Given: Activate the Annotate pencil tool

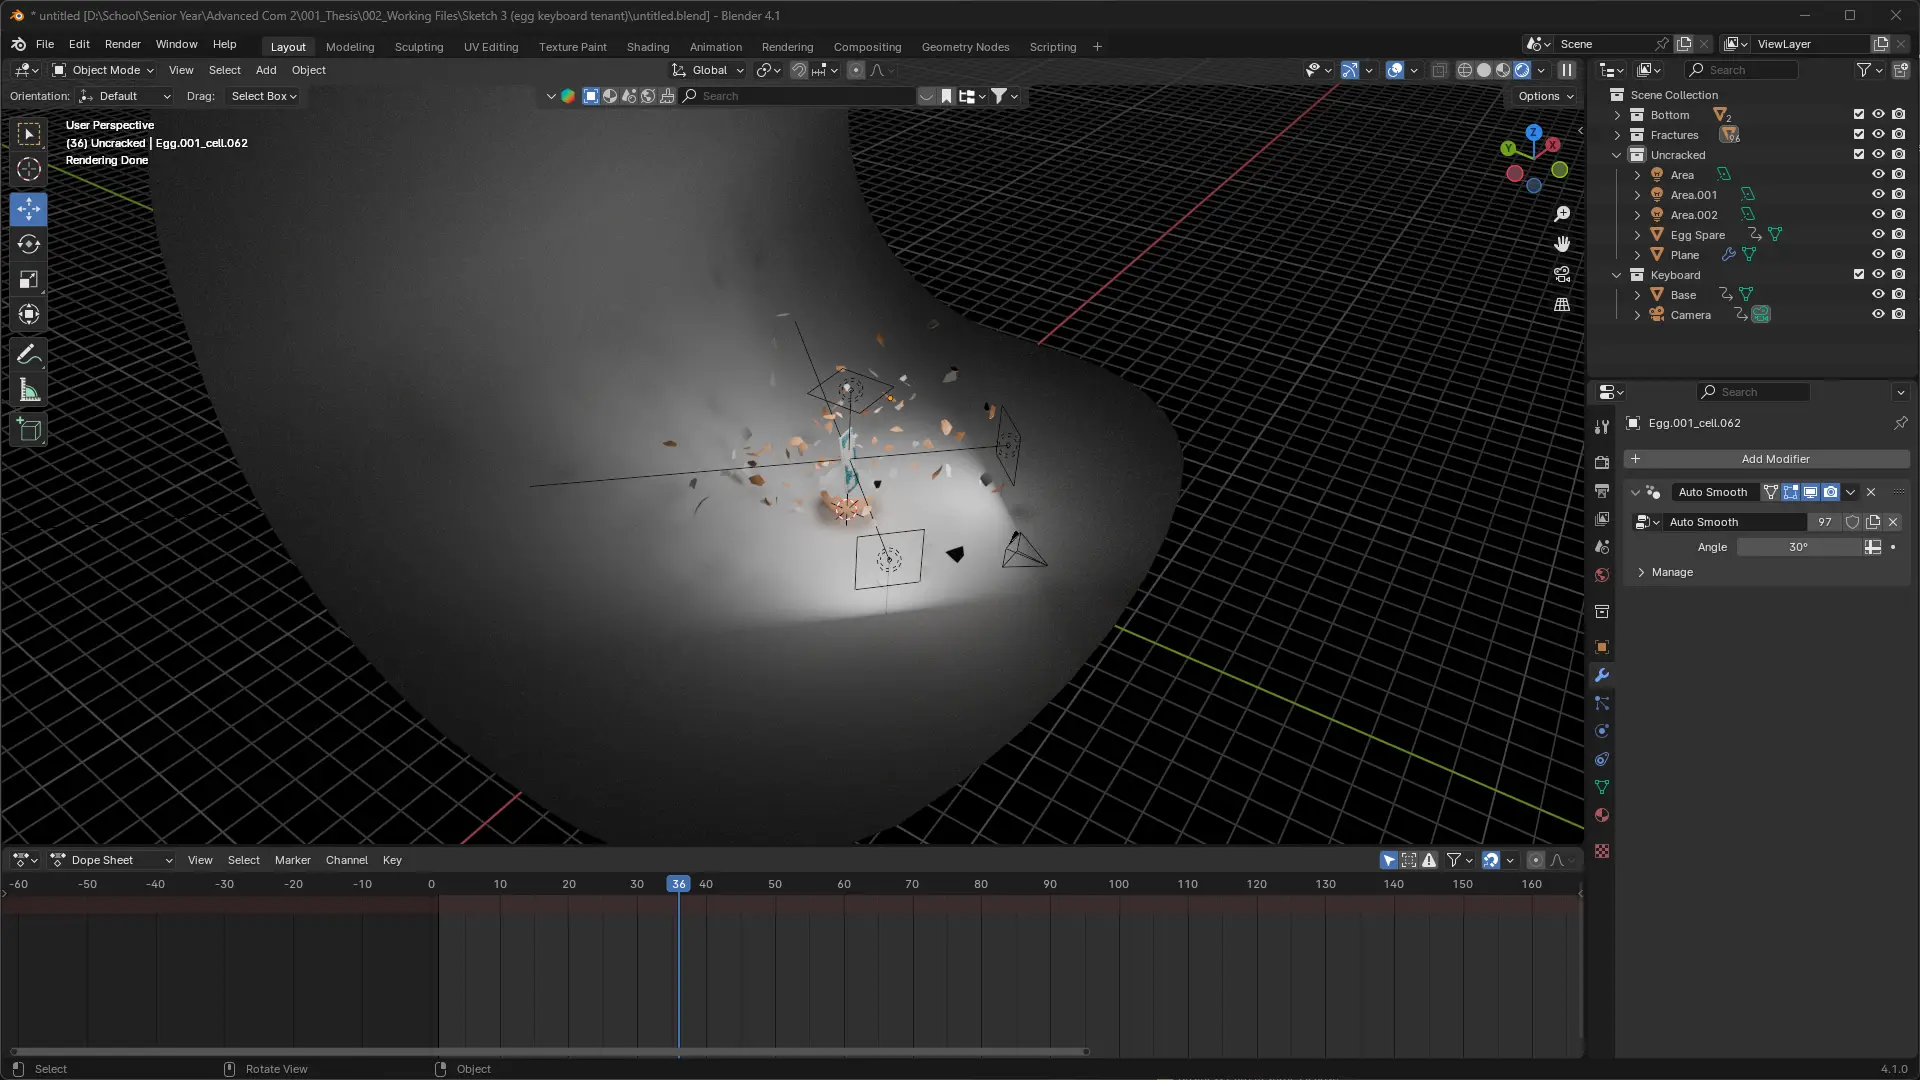Looking at the screenshot, I should click(29, 355).
